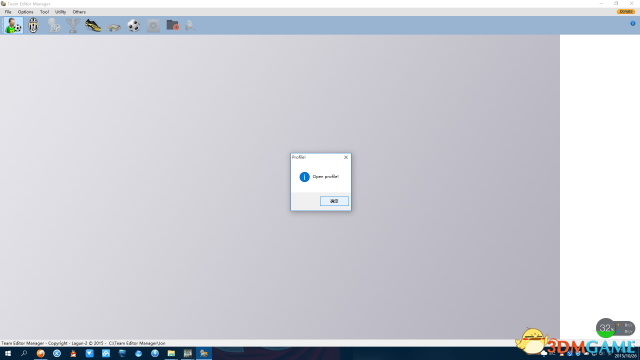Open the trophy competitions icon
This screenshot has height=360, width=640.
tap(73, 26)
